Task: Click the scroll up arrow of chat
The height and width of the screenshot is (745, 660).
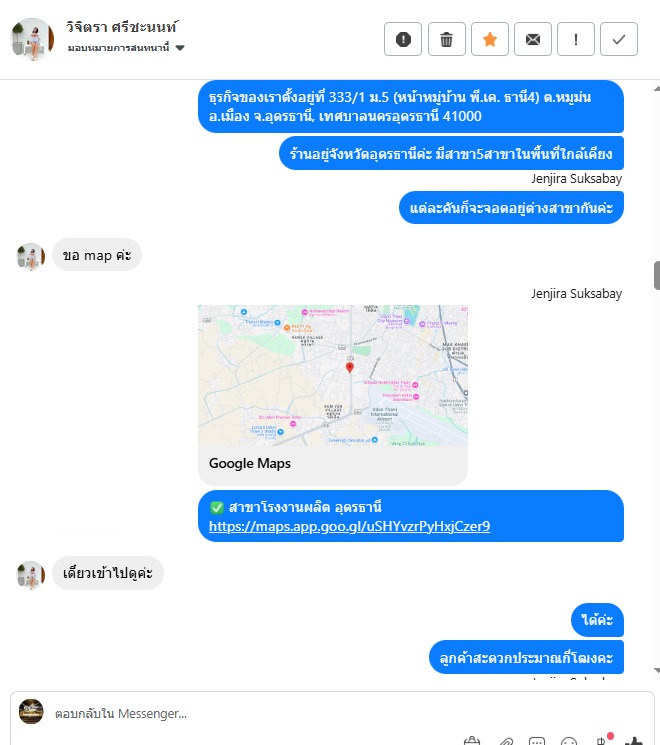Action: coord(657,88)
